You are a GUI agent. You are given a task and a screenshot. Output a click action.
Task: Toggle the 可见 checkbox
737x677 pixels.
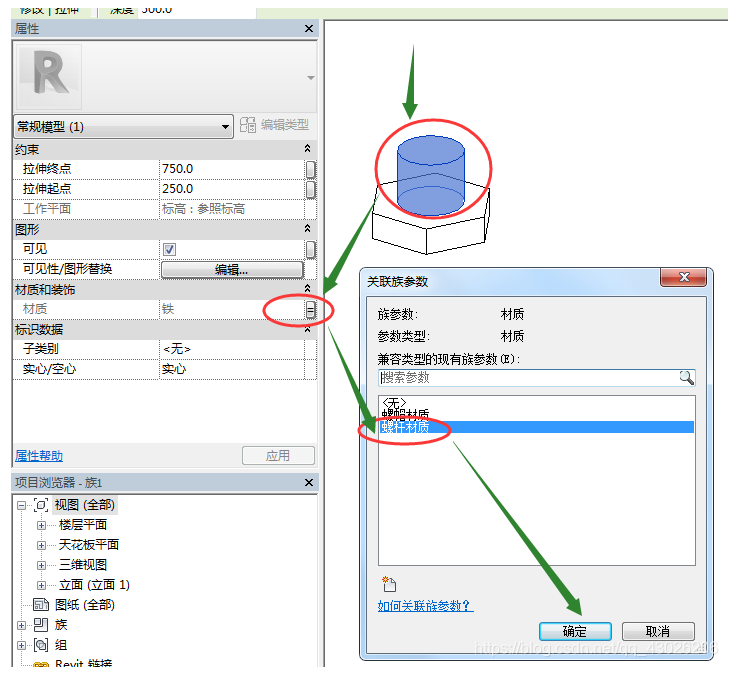(x=170, y=249)
